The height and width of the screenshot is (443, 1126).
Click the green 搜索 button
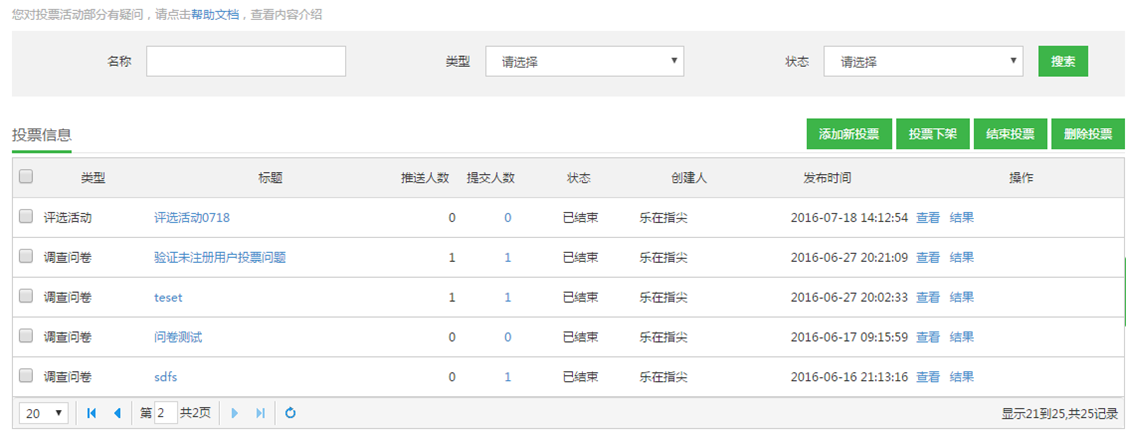[x=1062, y=61]
